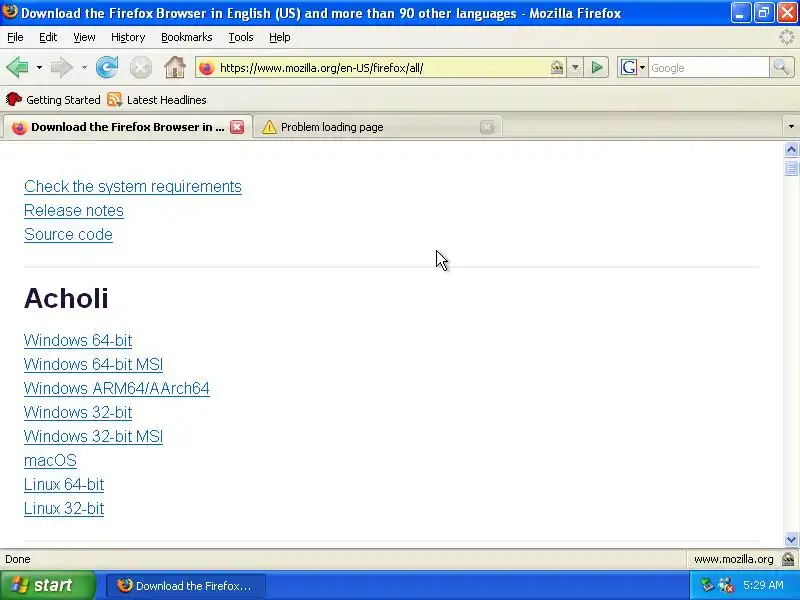Click the status bar padlock icon
The height and width of the screenshot is (600, 800).
788,559
